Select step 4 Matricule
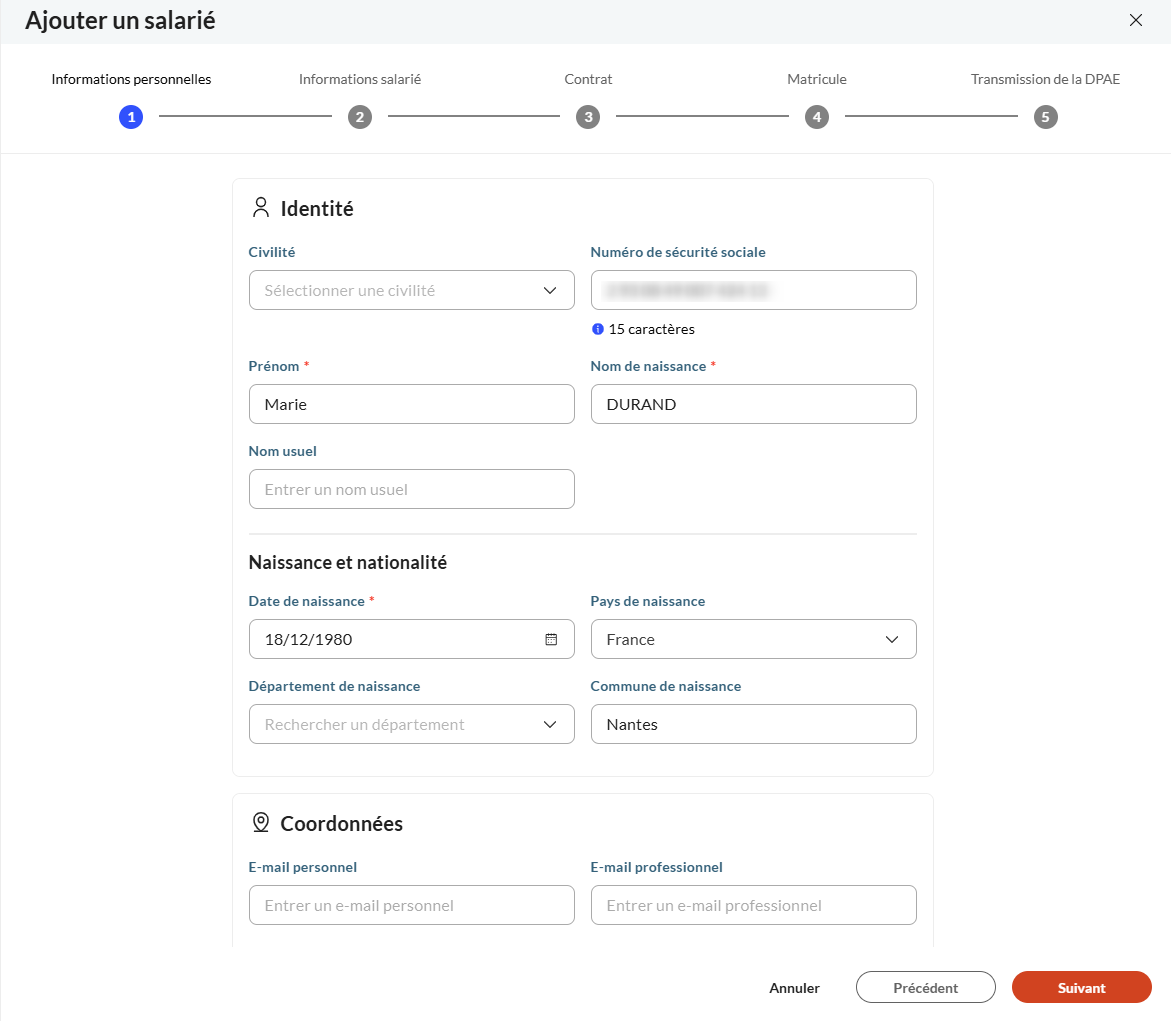This screenshot has width=1171, height=1021. 817,117
